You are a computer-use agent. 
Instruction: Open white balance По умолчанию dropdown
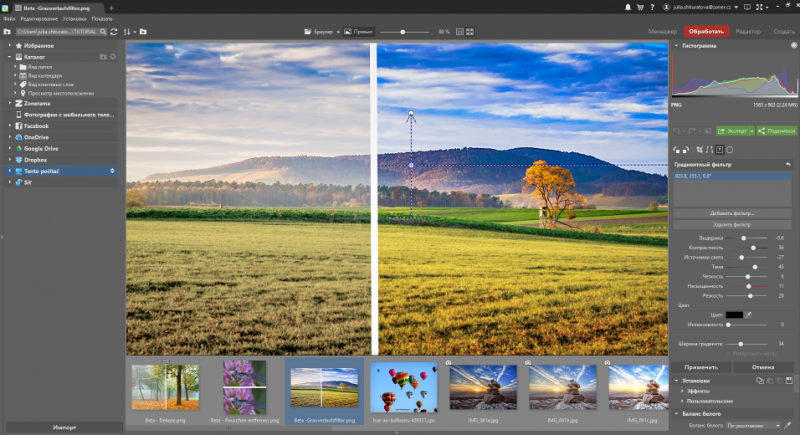tap(754, 425)
